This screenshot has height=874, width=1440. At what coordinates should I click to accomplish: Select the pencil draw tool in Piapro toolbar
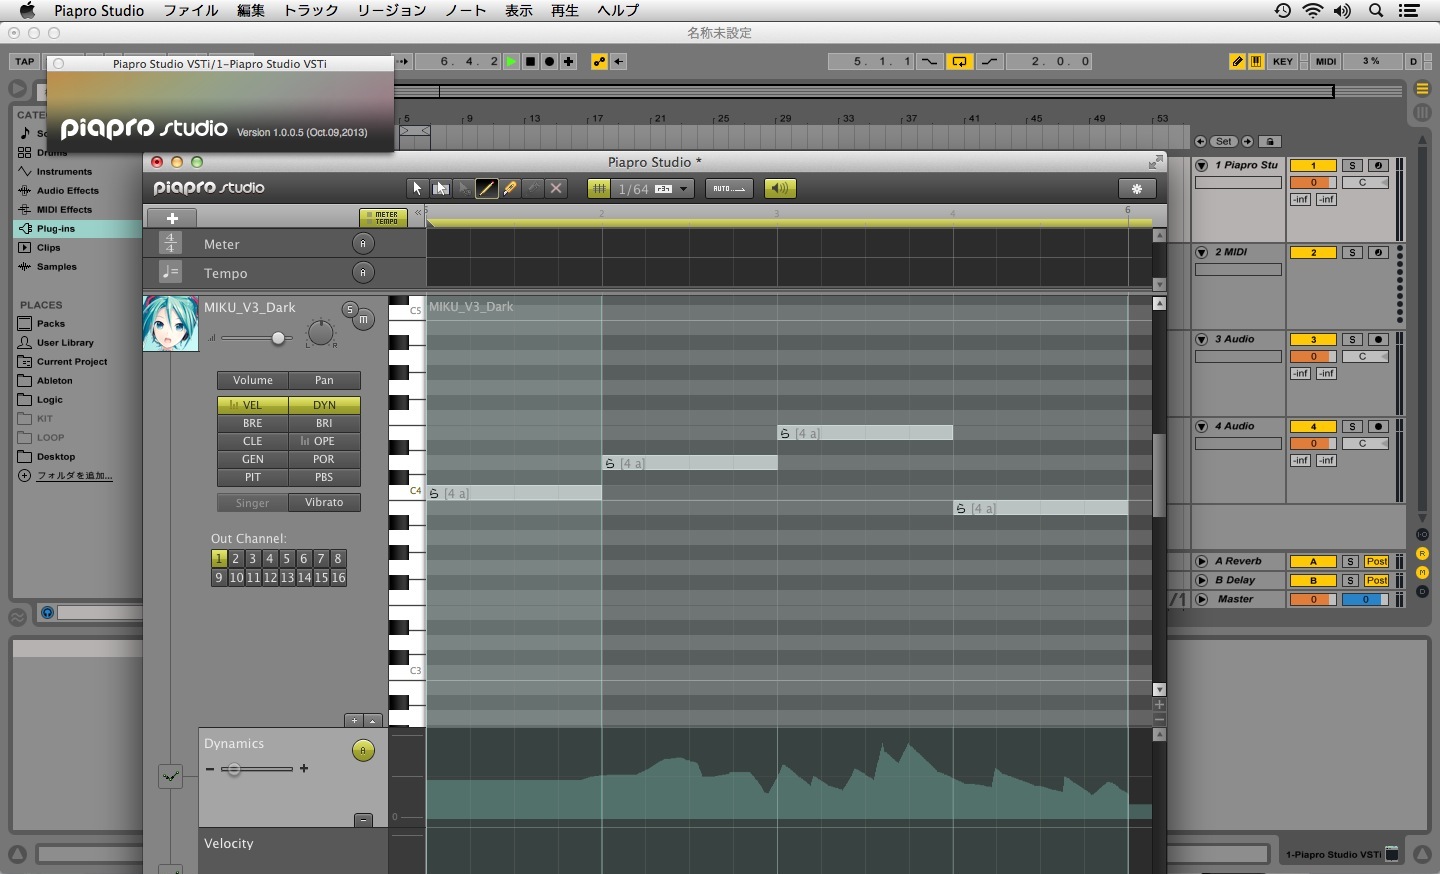pyautogui.click(x=487, y=188)
